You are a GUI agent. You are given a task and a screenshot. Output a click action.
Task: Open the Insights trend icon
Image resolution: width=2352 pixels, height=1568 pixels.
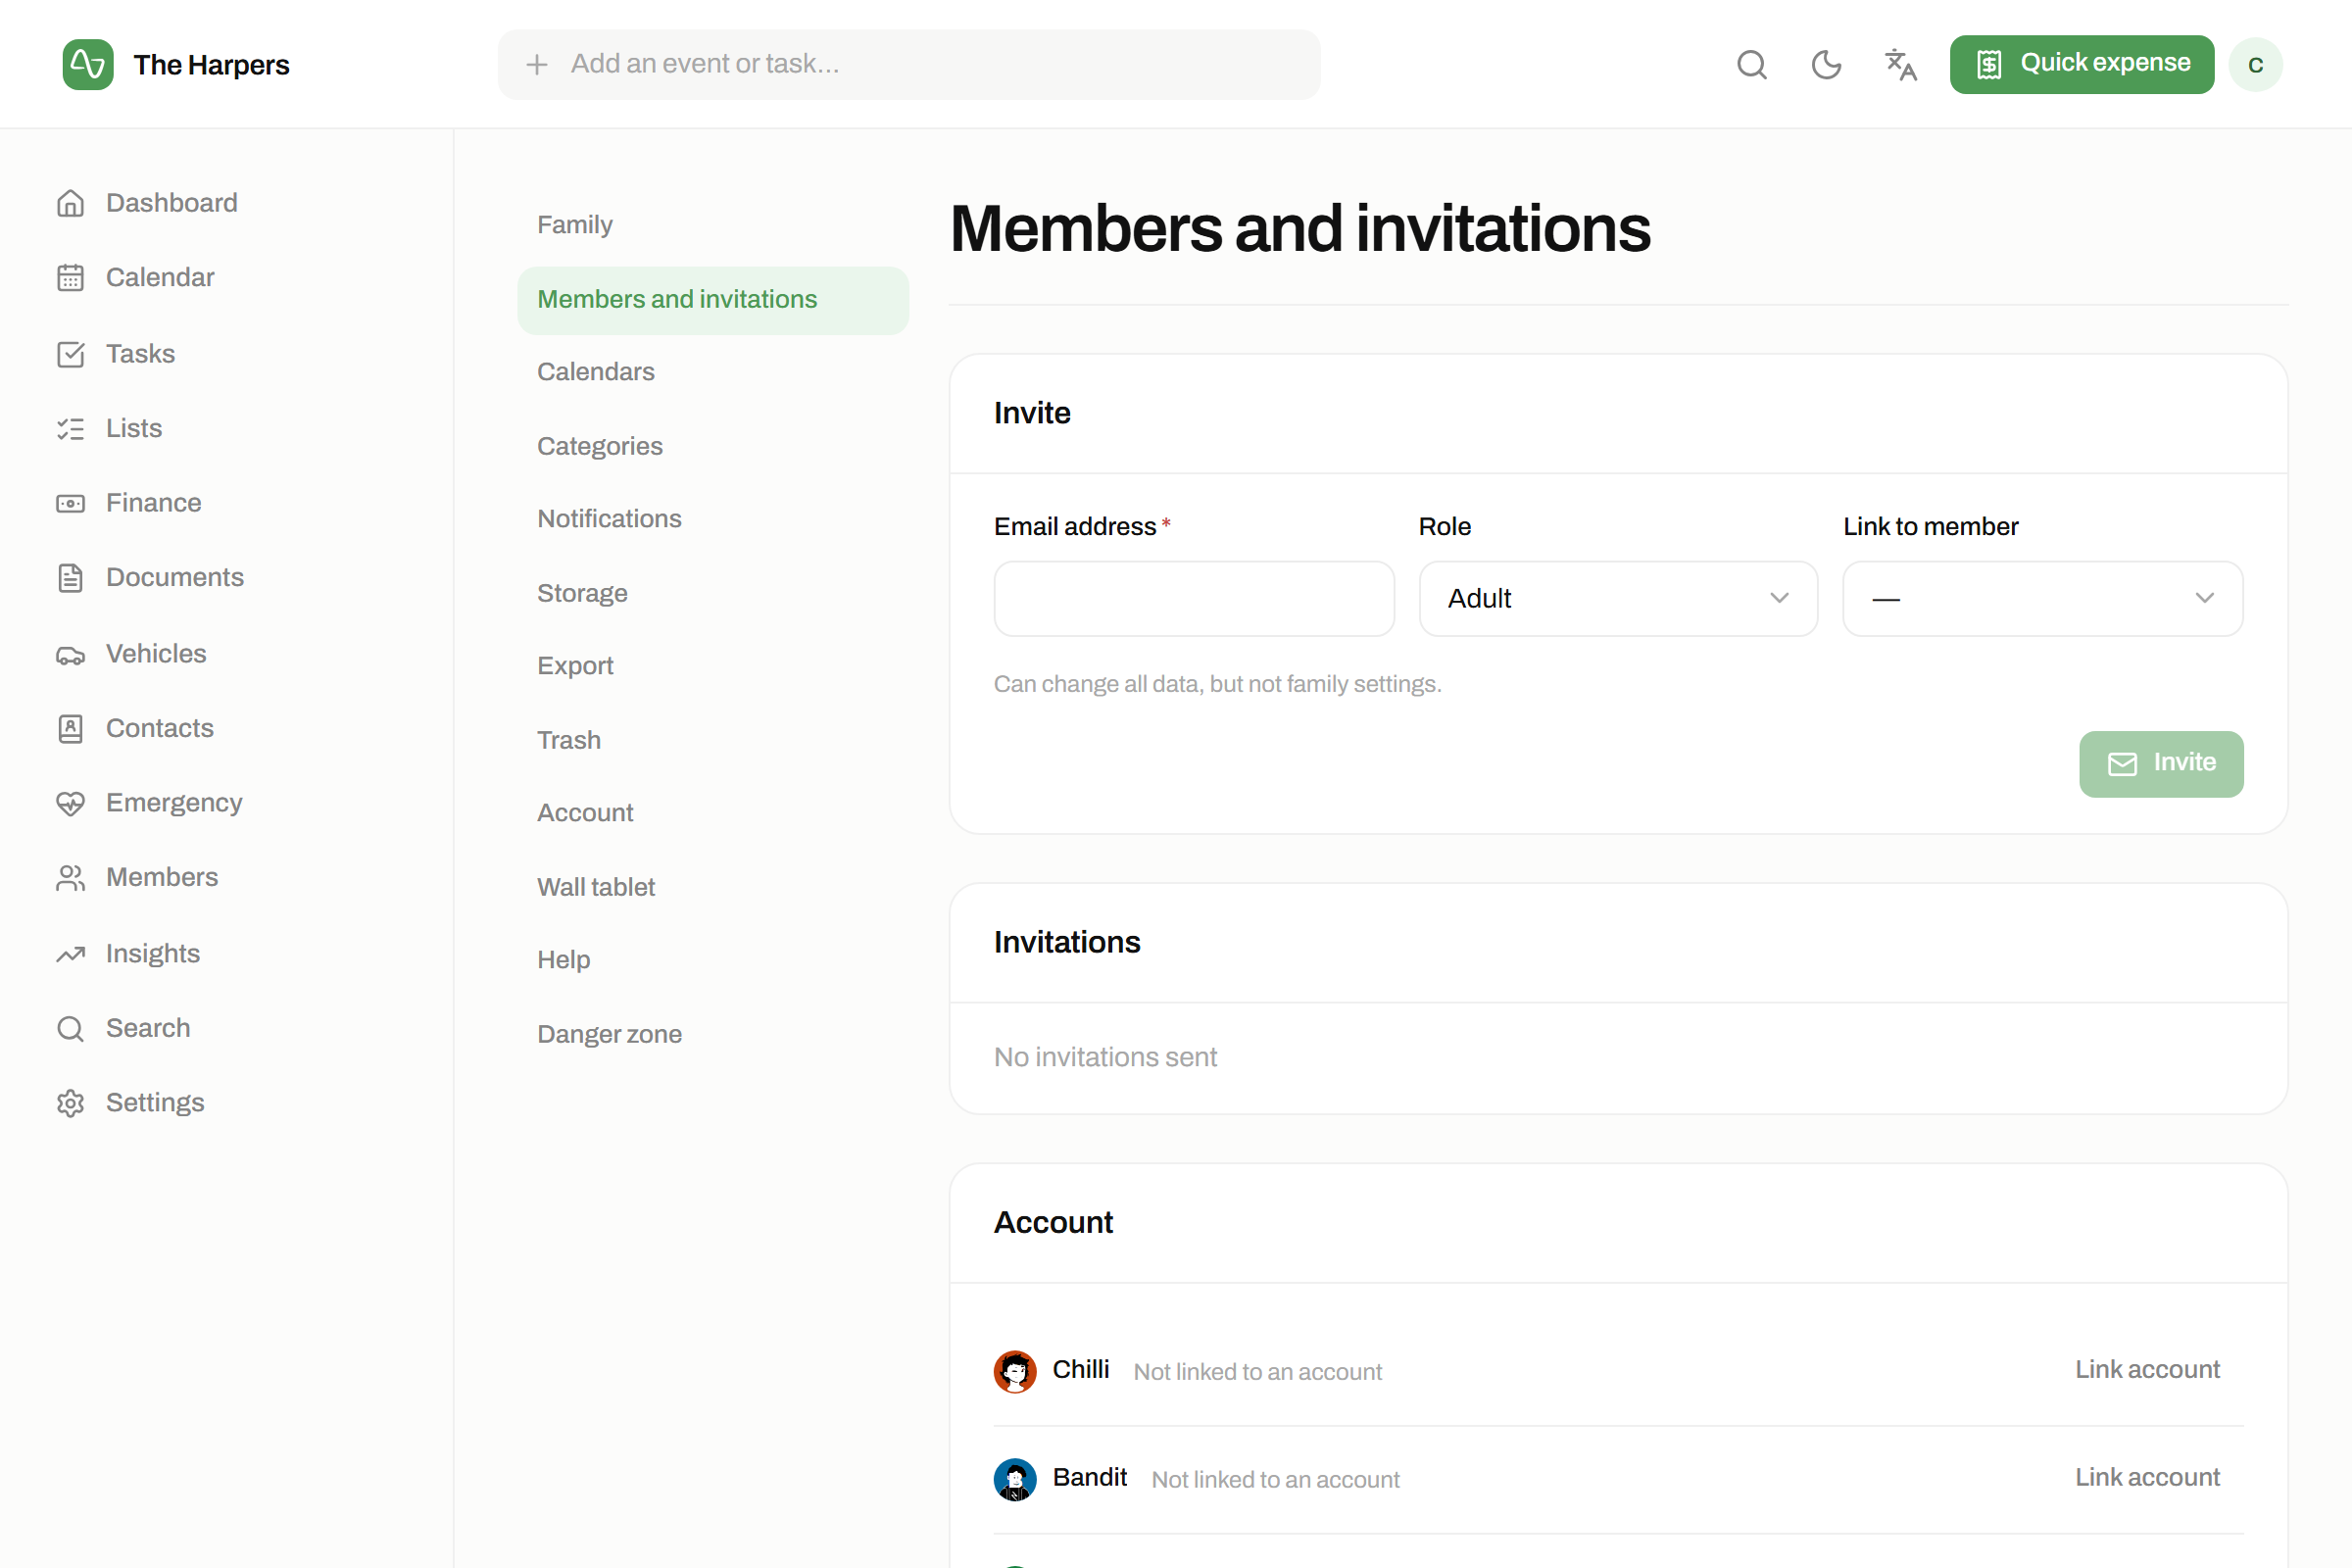click(x=70, y=954)
